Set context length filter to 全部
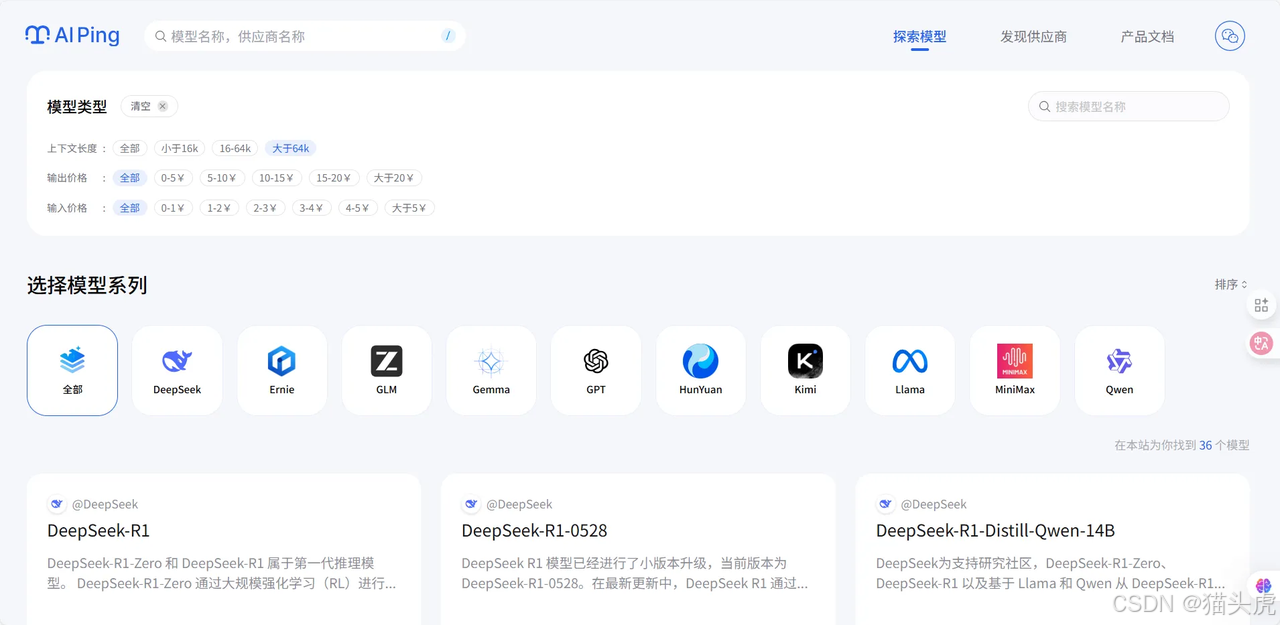Screen dimensions: 1280x625 [x=130, y=148]
